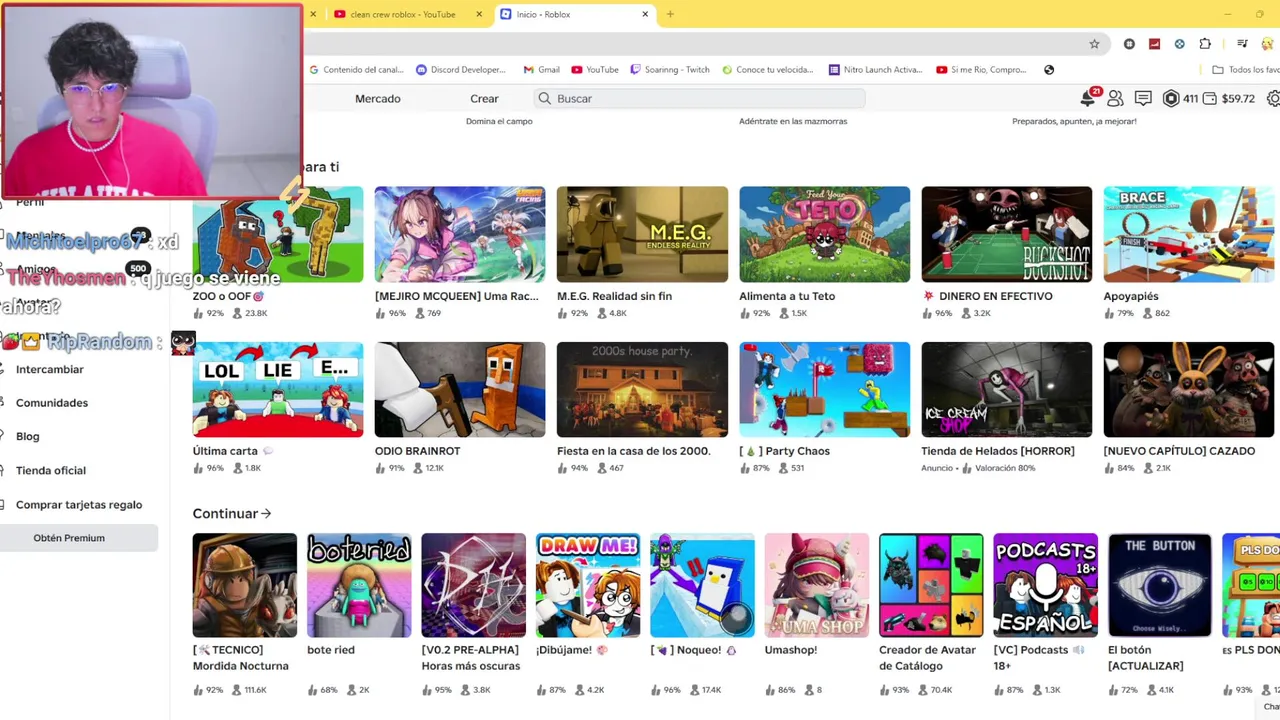Open the Roblox notifications bell

[1088, 98]
